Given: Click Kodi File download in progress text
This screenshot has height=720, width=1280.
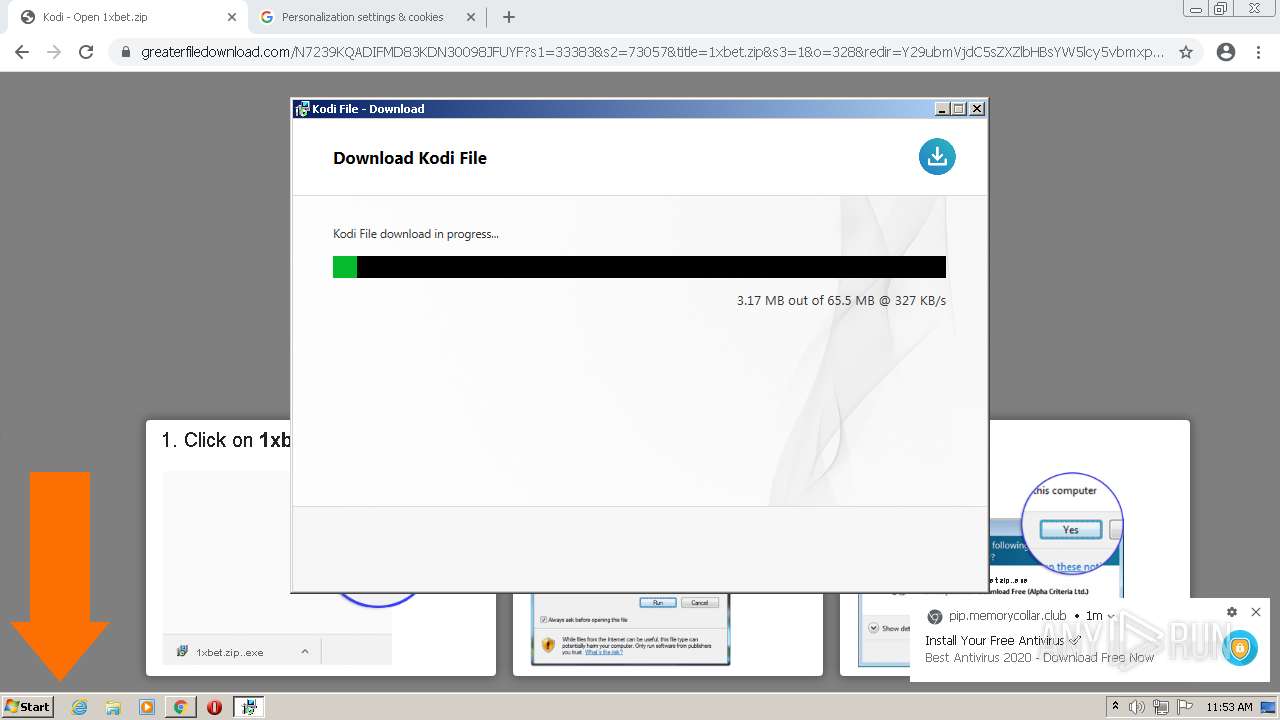Looking at the screenshot, I should (x=416, y=234).
